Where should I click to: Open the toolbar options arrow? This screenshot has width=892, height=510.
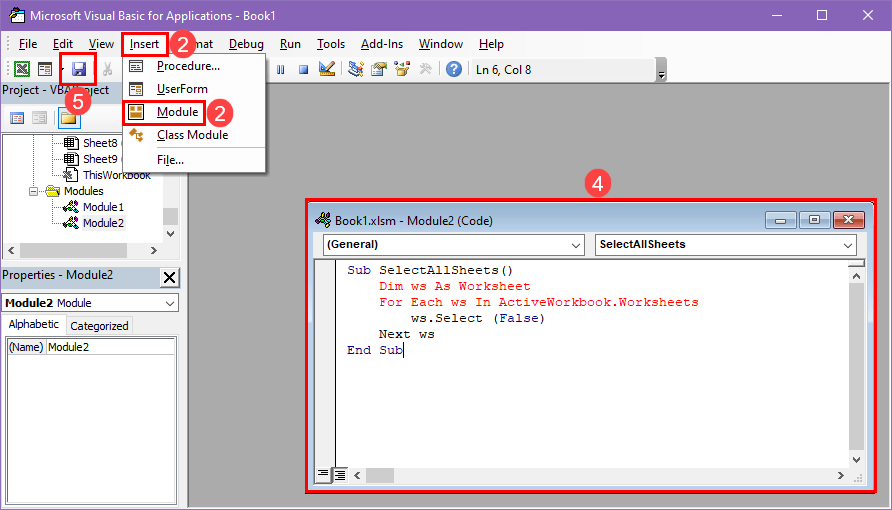[661, 71]
